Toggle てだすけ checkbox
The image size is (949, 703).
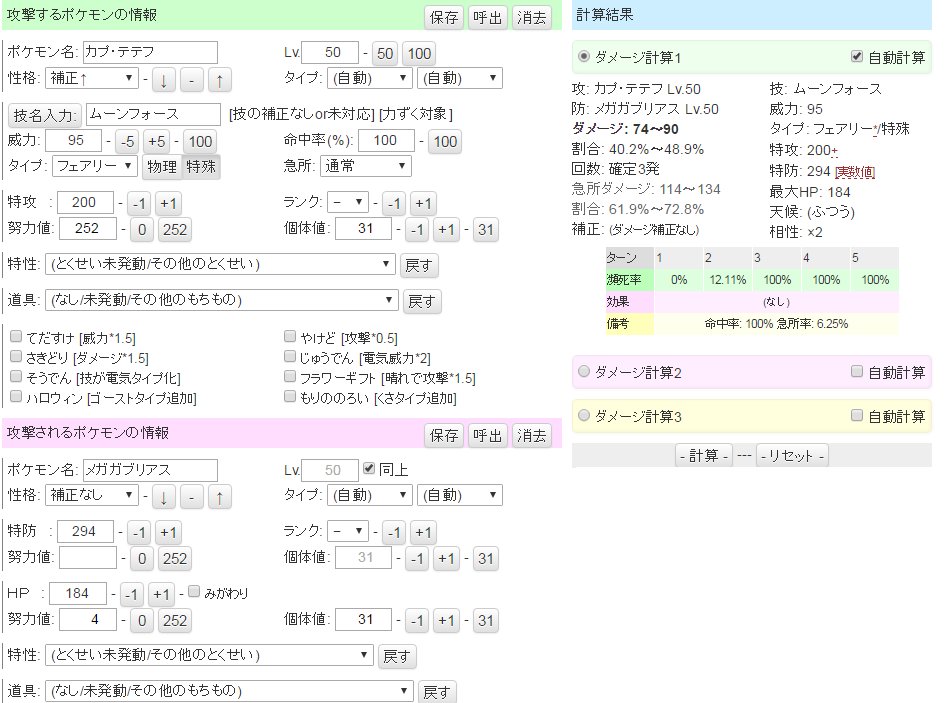pos(16,336)
